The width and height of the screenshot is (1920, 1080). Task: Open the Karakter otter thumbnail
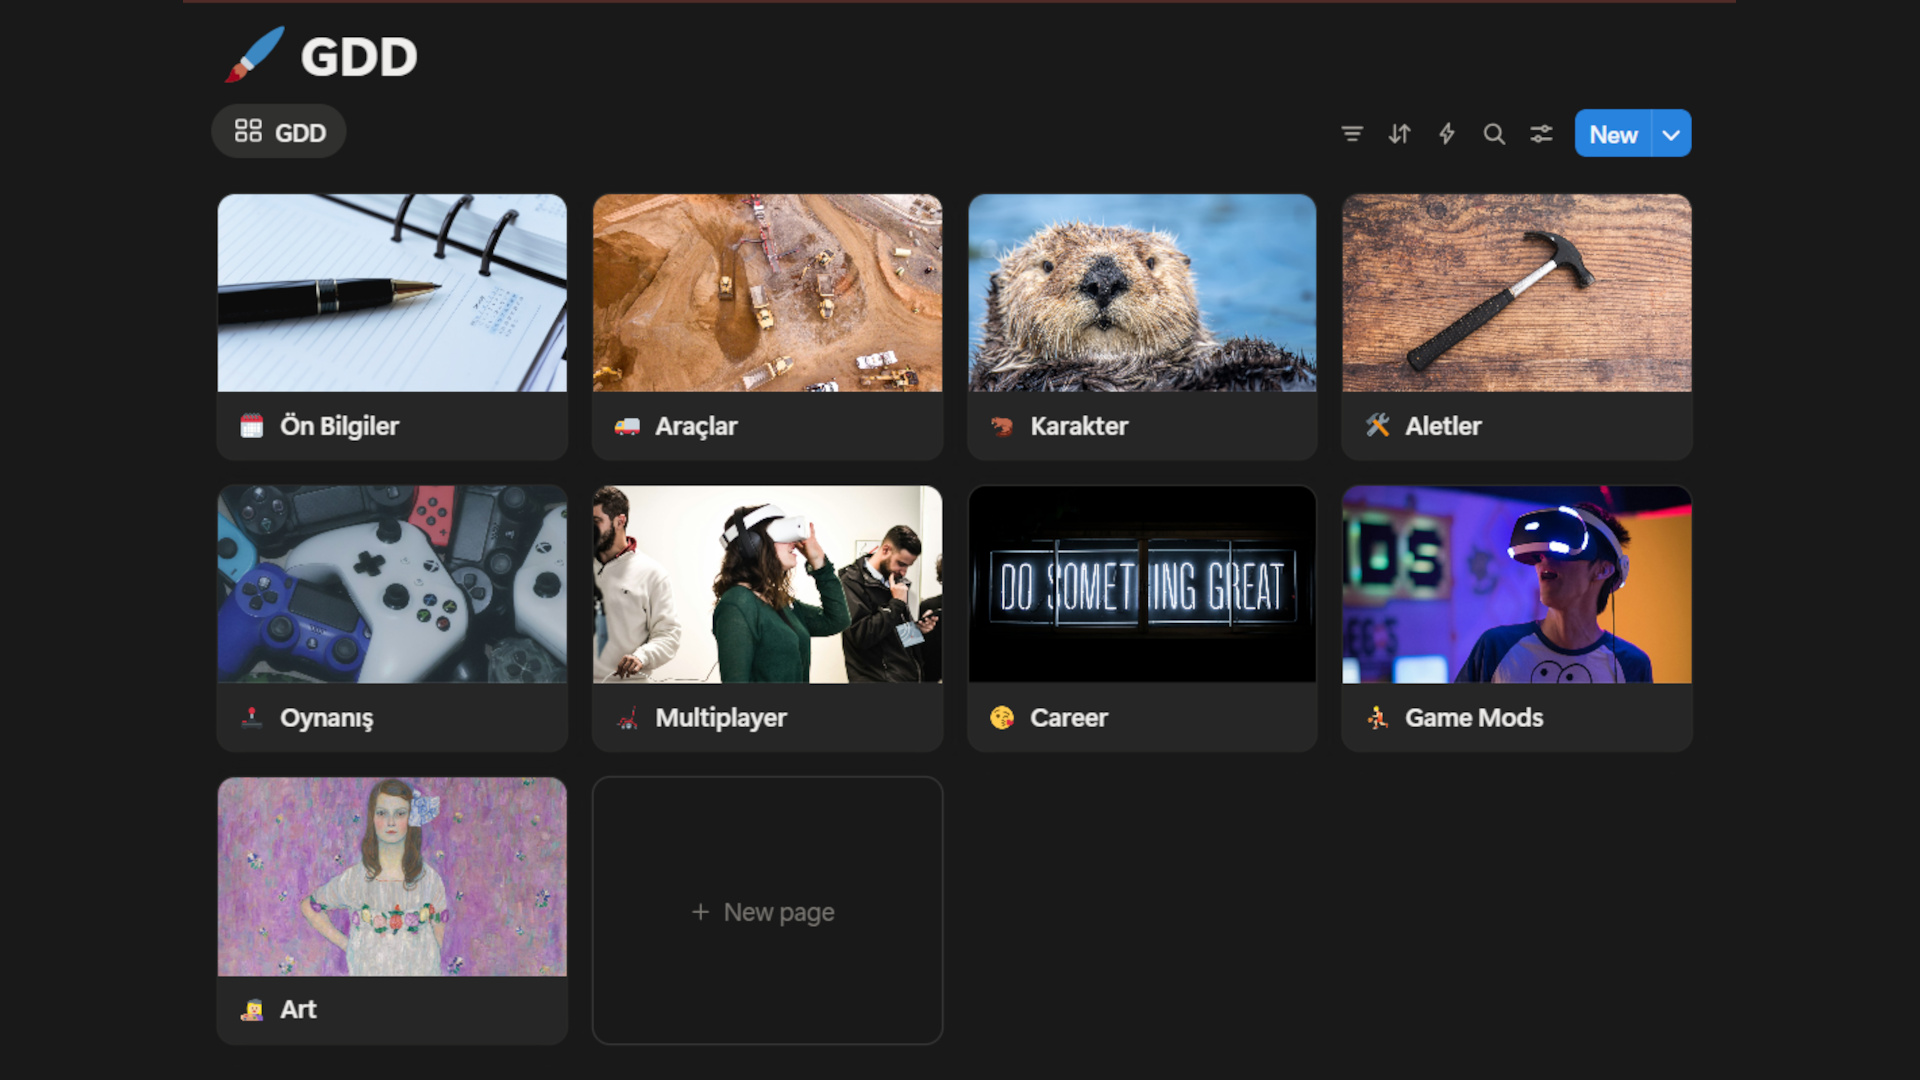(x=1142, y=293)
